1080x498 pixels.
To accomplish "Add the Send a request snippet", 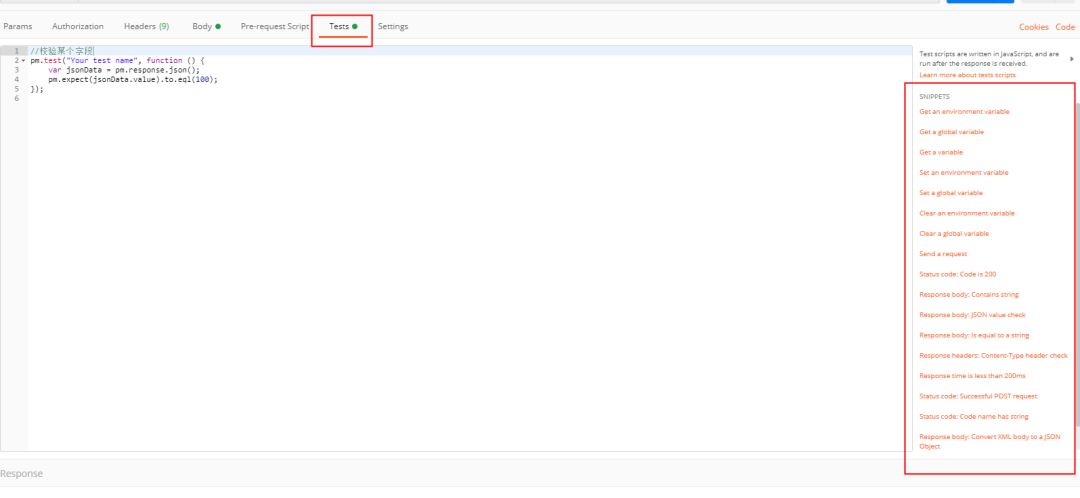I will pyautogui.click(x=943, y=254).
